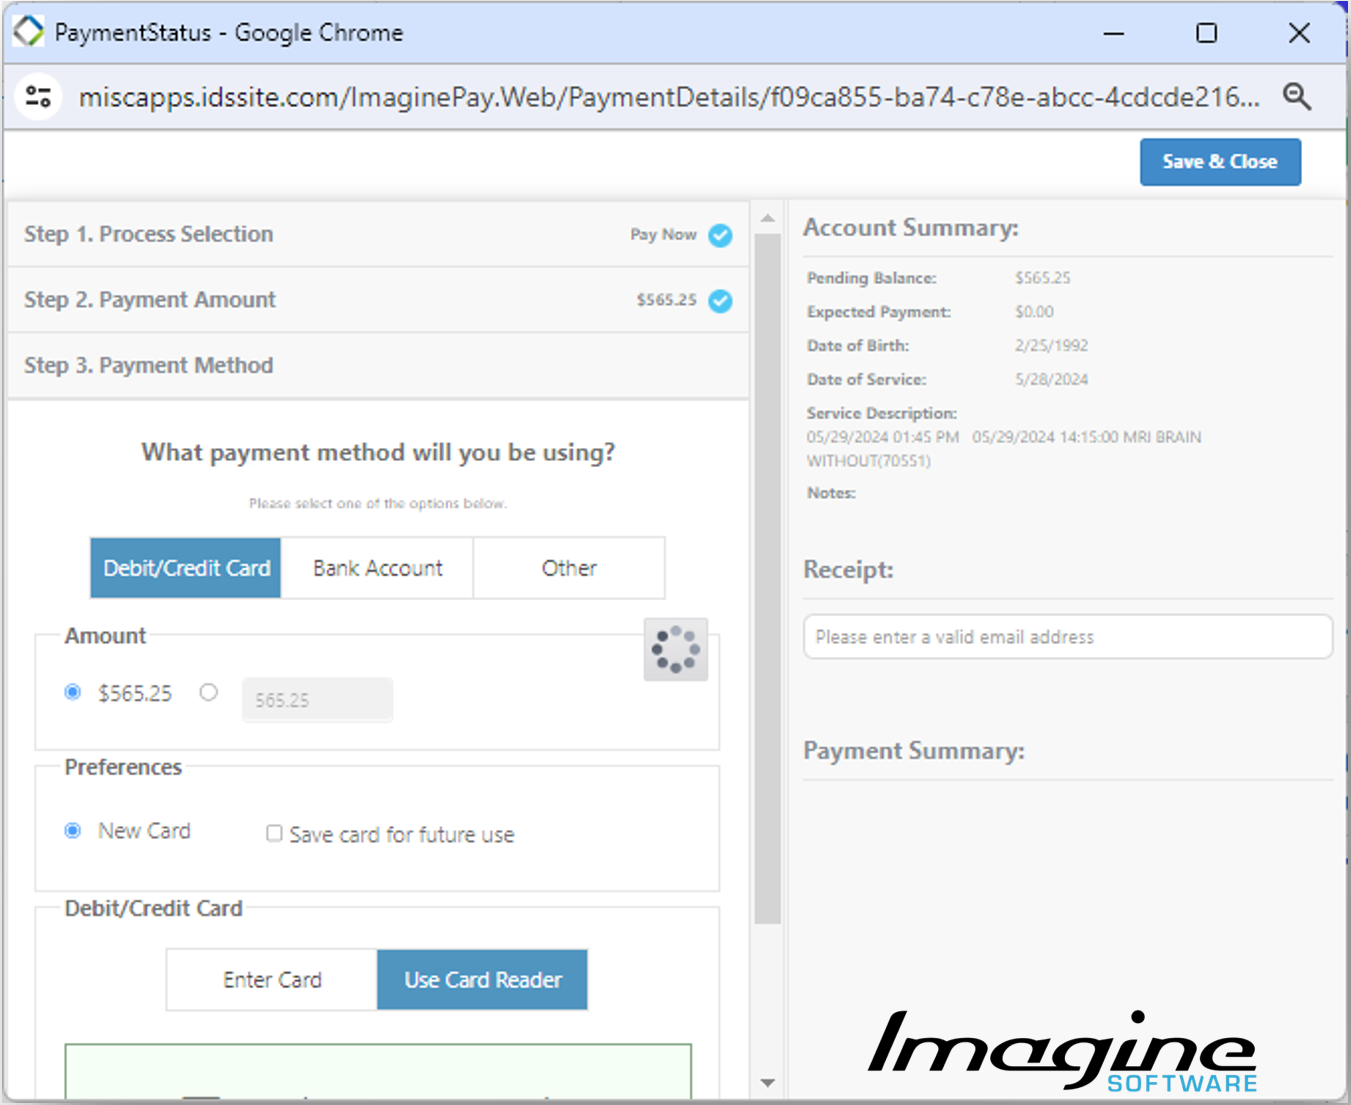Click the Date of Service value 5/28/2024

1051,380
